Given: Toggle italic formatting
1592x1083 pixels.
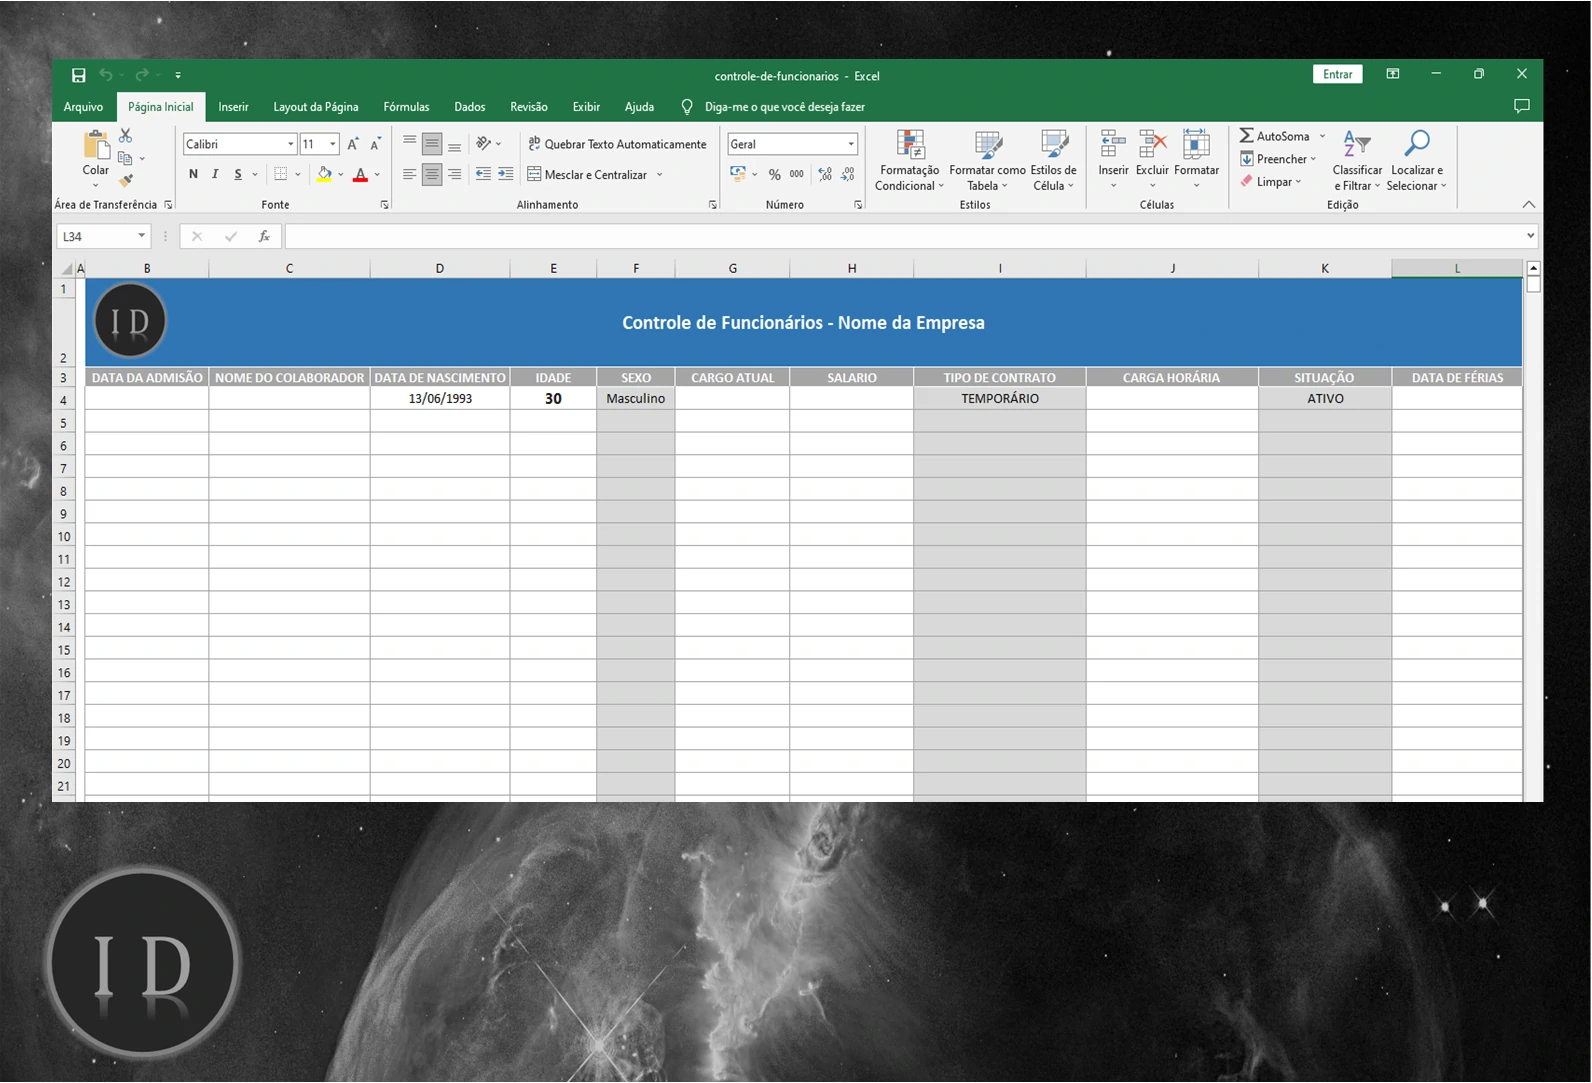Looking at the screenshot, I should pos(215,174).
